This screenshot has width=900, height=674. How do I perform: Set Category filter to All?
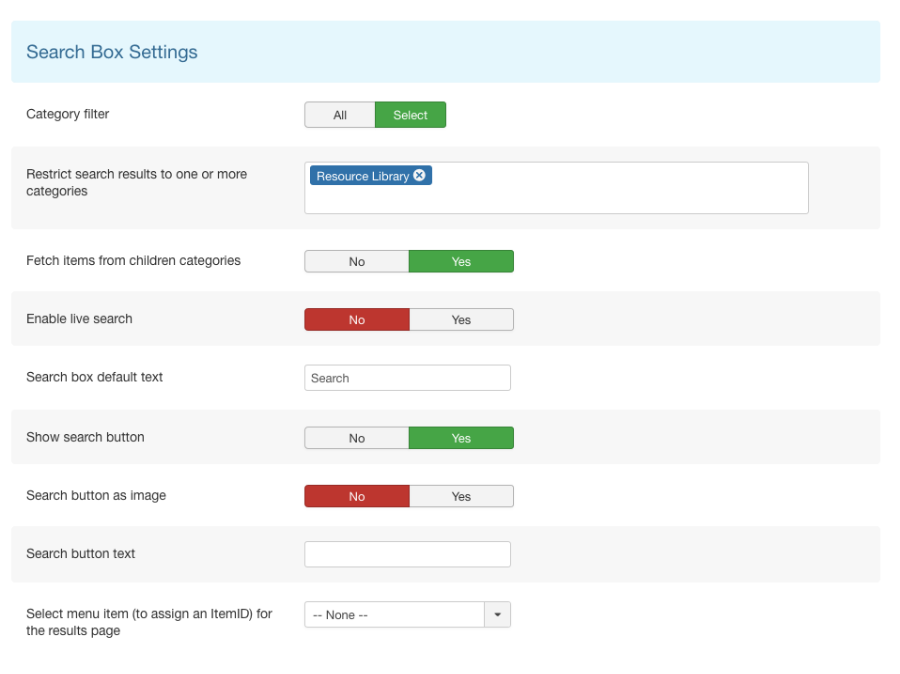click(x=340, y=115)
